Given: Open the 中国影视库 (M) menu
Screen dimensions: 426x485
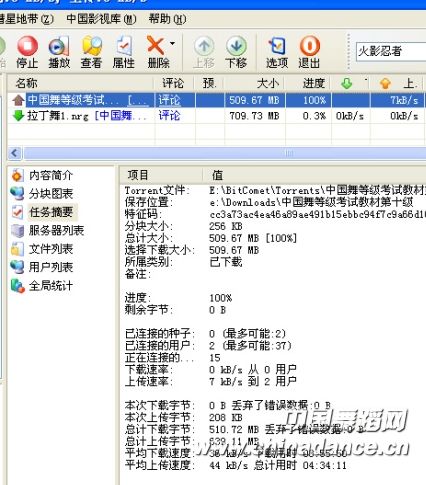Looking at the screenshot, I should tap(101, 19).
